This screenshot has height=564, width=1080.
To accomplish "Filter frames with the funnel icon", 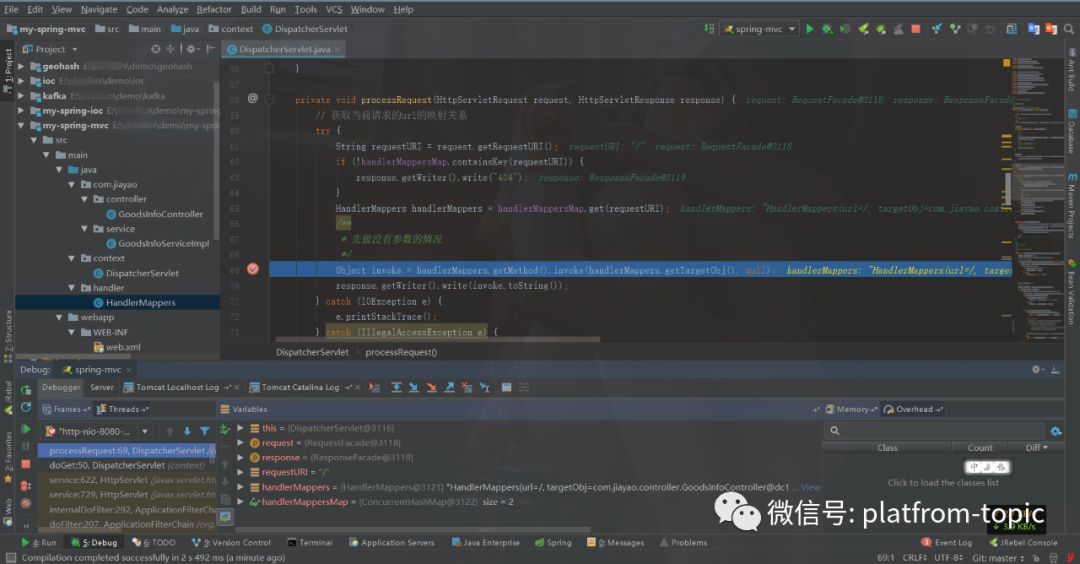I will click(x=205, y=431).
